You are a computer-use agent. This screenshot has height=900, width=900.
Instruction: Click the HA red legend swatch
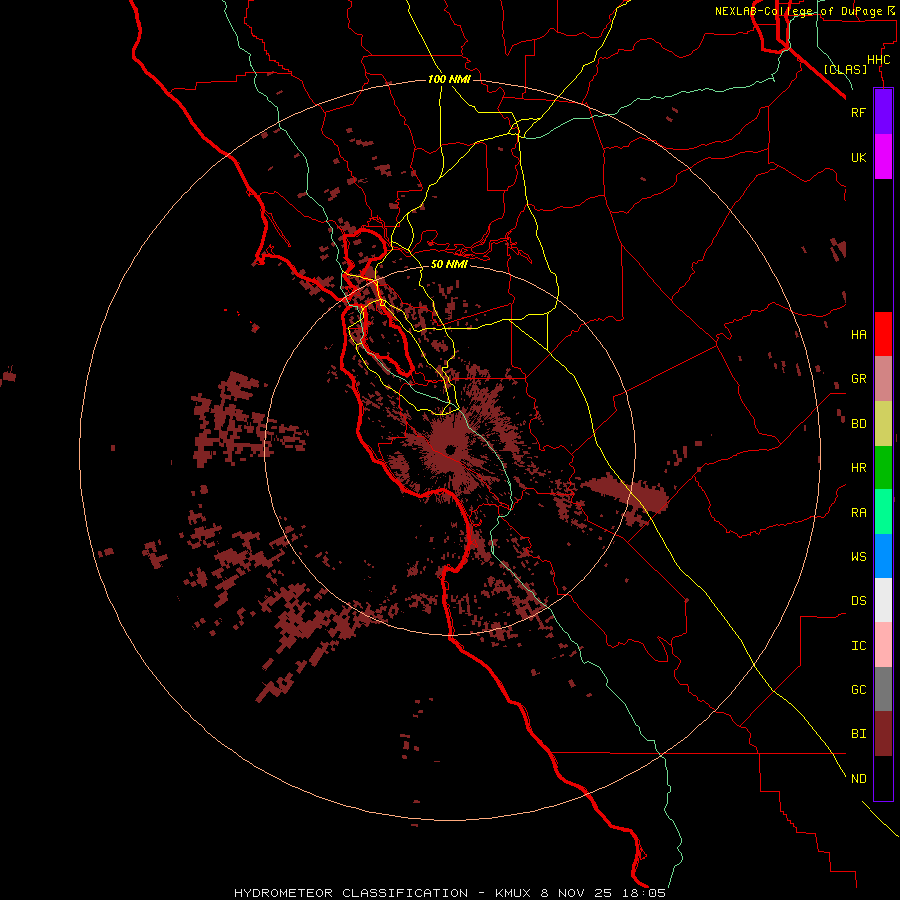[883, 334]
